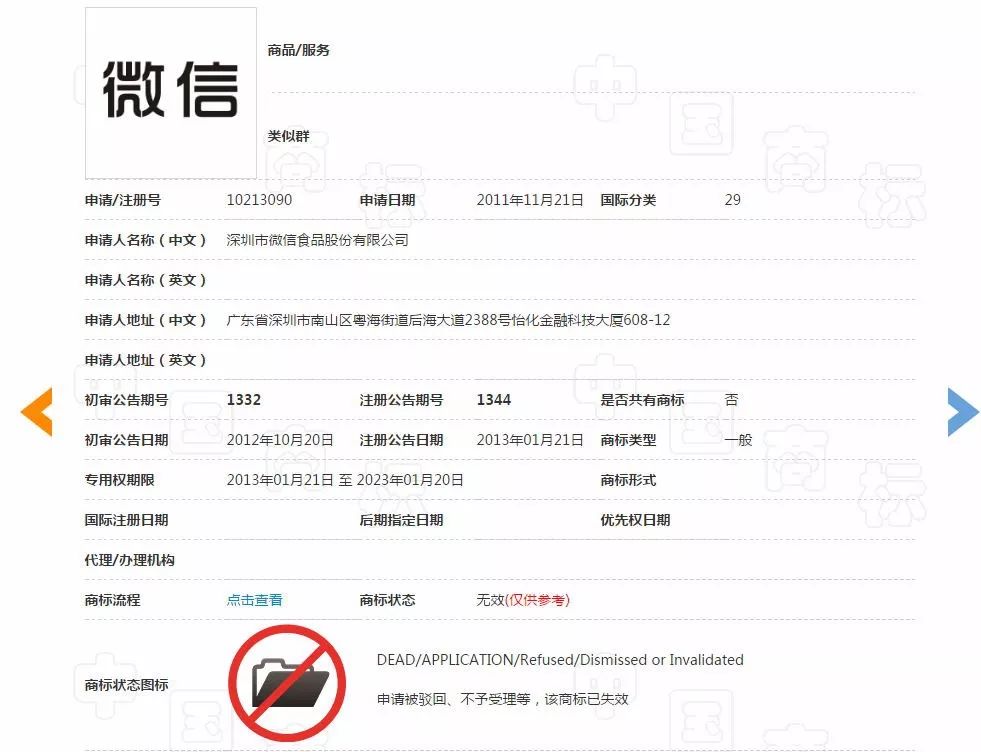
Task: Click the 类似群 label
Action: click(288, 136)
